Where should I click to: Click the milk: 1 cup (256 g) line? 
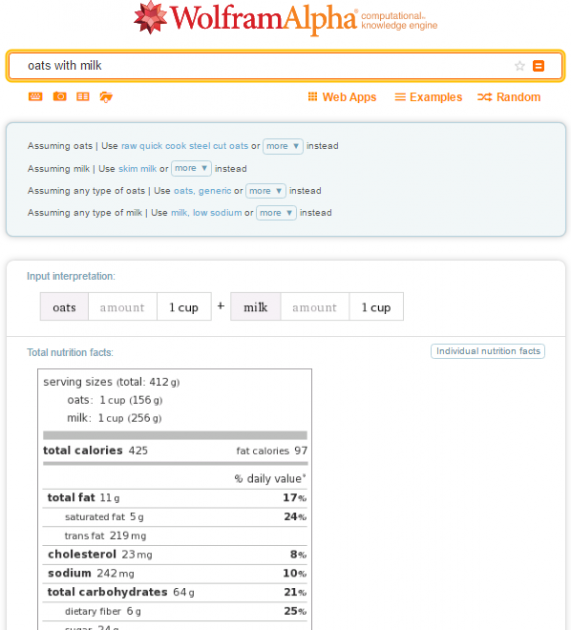click(114, 418)
